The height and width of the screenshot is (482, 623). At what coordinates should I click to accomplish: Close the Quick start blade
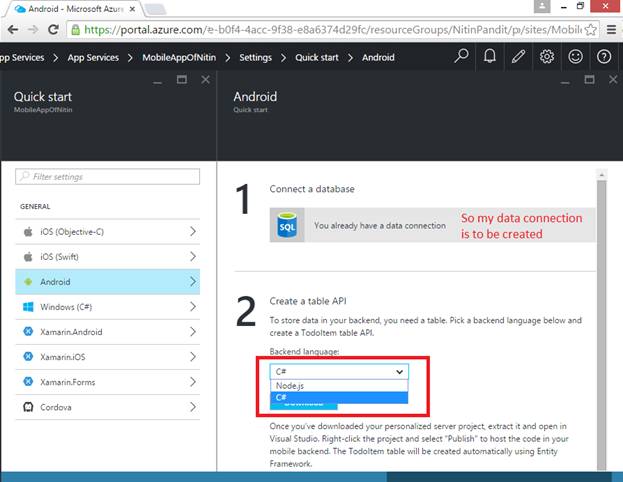pyautogui.click(x=205, y=79)
